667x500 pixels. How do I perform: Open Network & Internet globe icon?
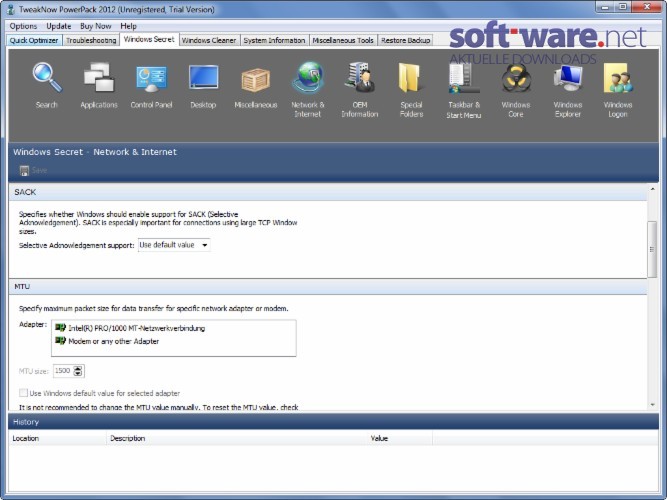pos(308,77)
